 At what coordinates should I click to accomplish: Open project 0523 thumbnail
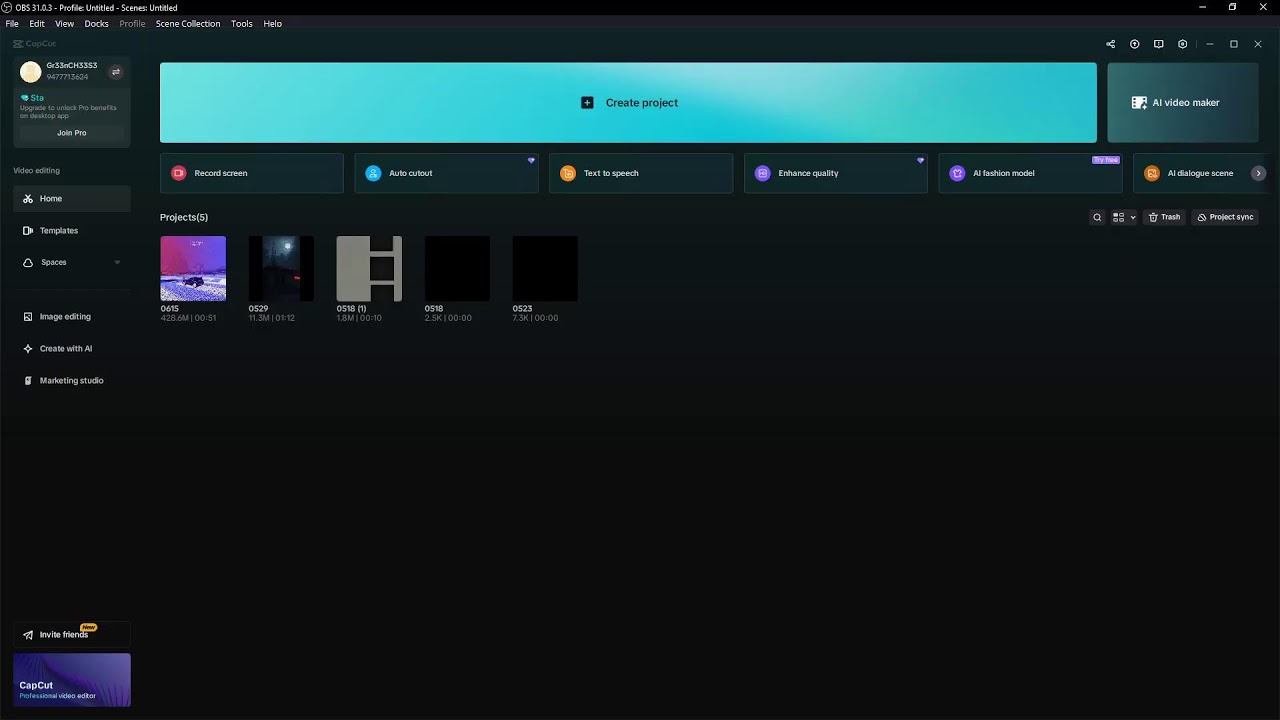point(545,269)
